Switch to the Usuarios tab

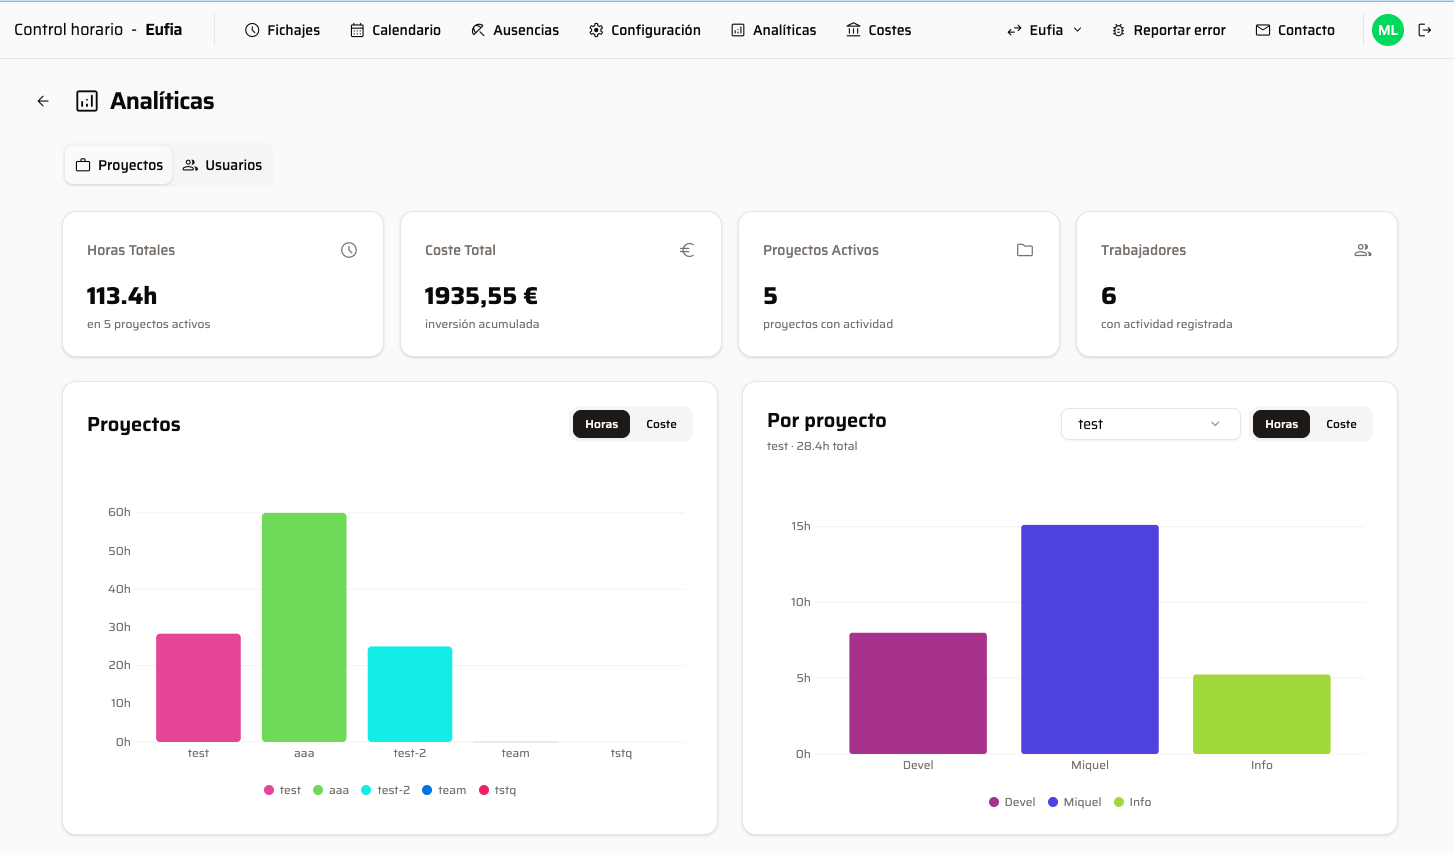click(x=222, y=165)
